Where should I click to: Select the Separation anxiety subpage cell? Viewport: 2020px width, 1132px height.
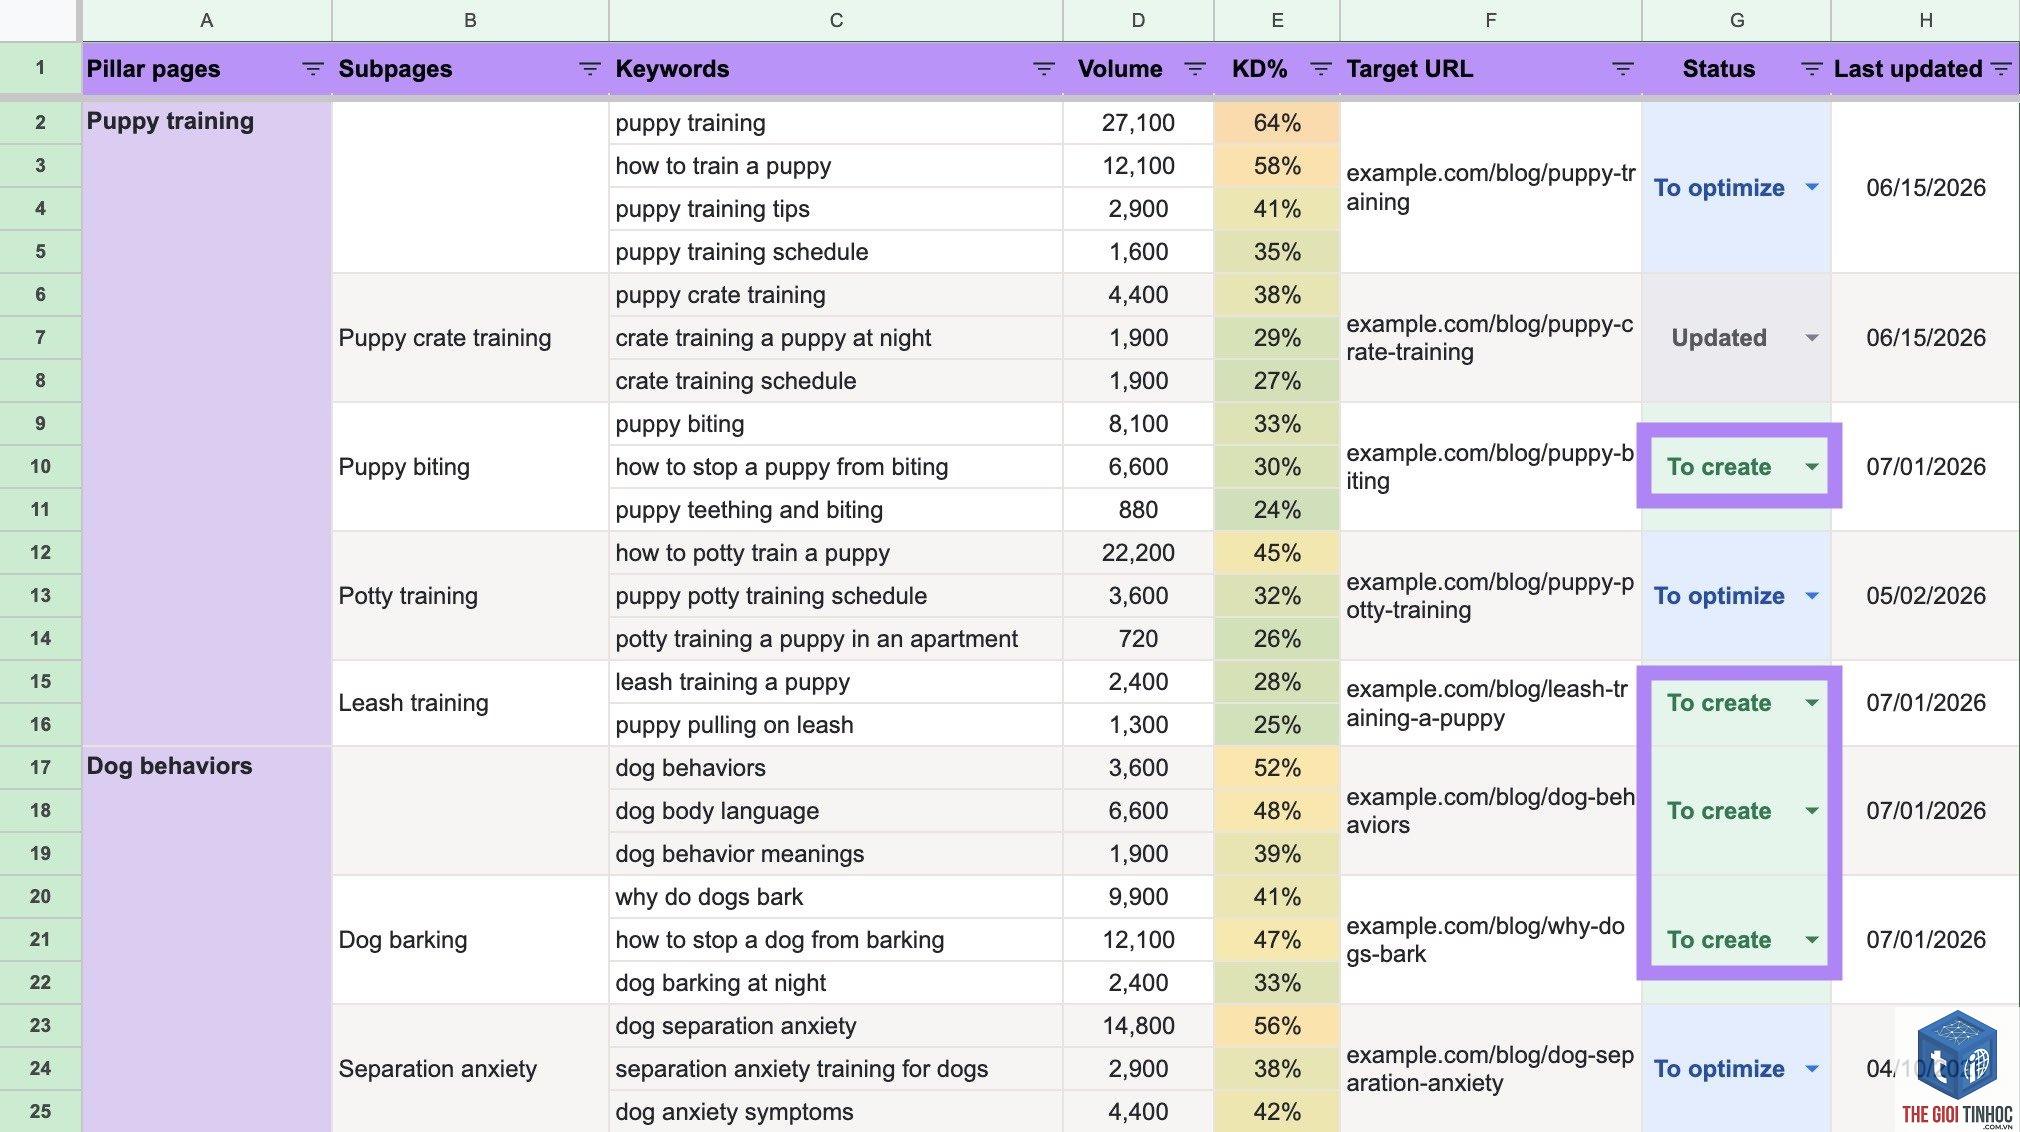pyautogui.click(x=470, y=1069)
